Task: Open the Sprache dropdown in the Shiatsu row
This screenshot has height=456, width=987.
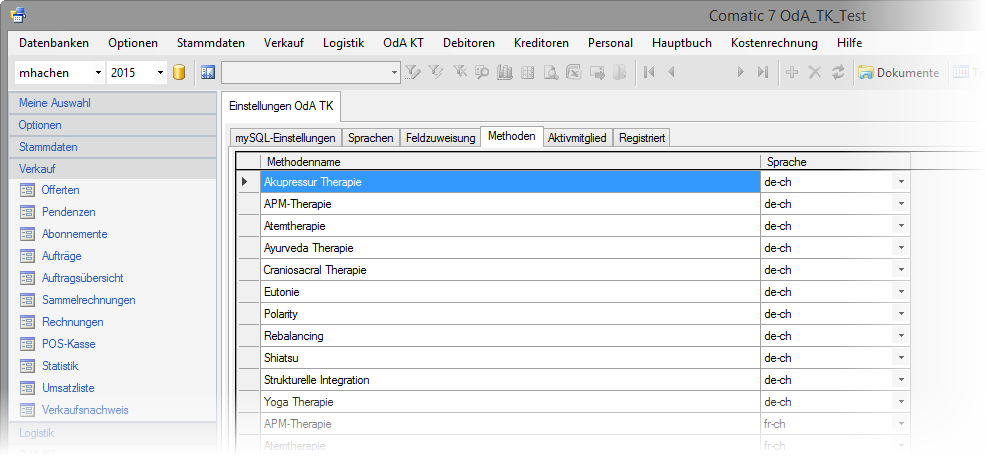Action: (x=901, y=358)
